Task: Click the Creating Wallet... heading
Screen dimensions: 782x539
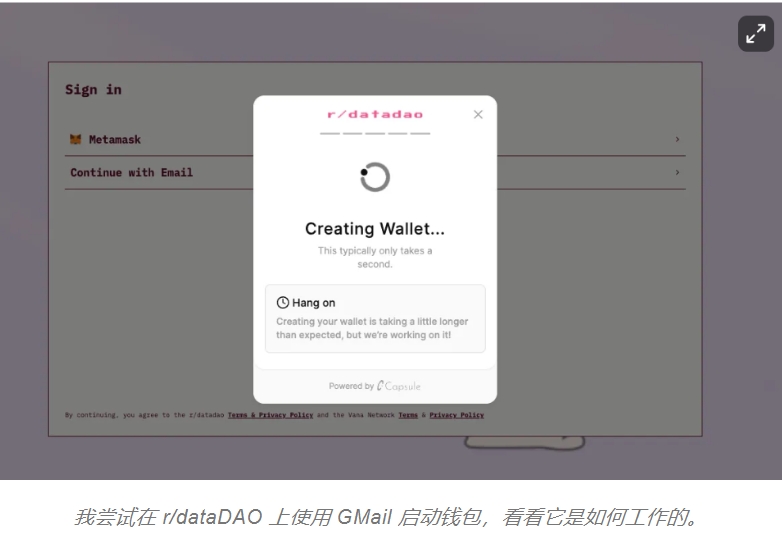Action: 375,229
